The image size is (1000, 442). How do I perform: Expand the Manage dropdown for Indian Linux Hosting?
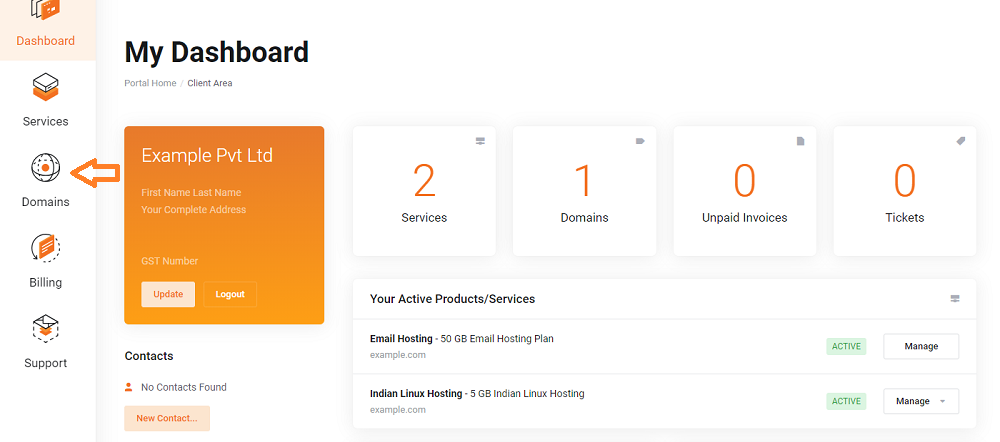coord(942,401)
